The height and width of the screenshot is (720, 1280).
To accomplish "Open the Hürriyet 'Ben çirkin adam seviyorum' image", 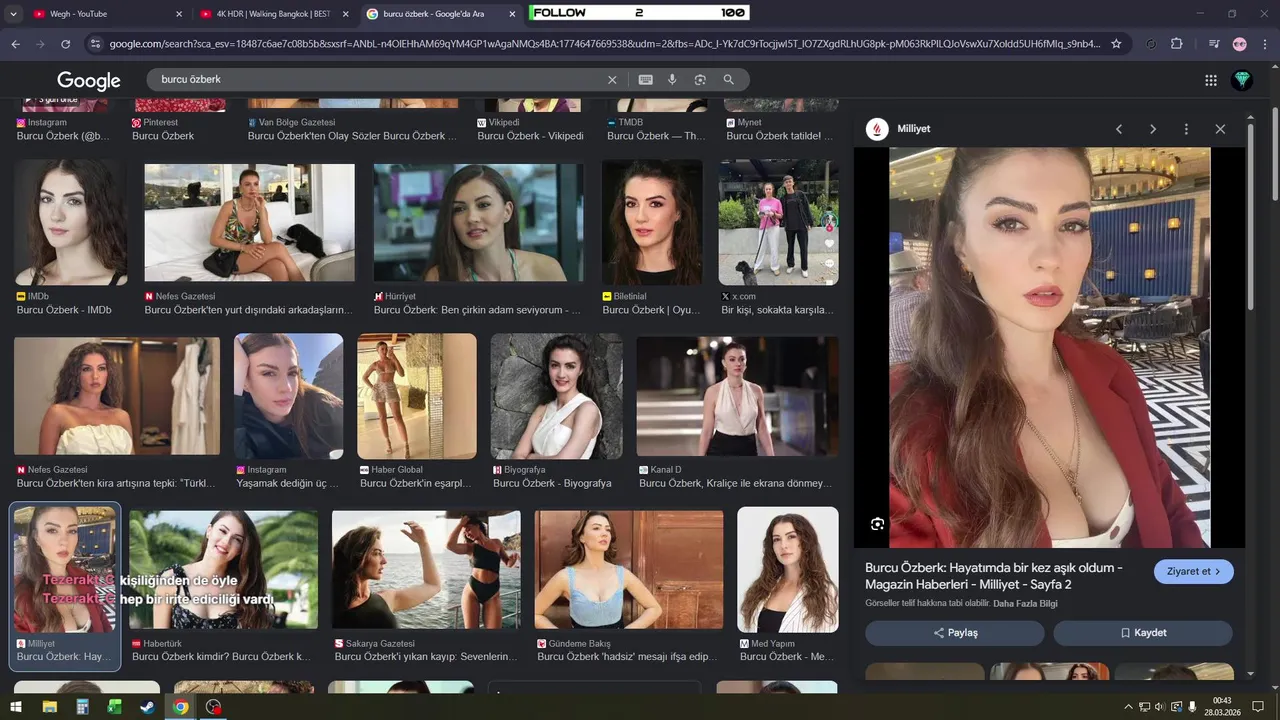I will pyautogui.click(x=478, y=223).
